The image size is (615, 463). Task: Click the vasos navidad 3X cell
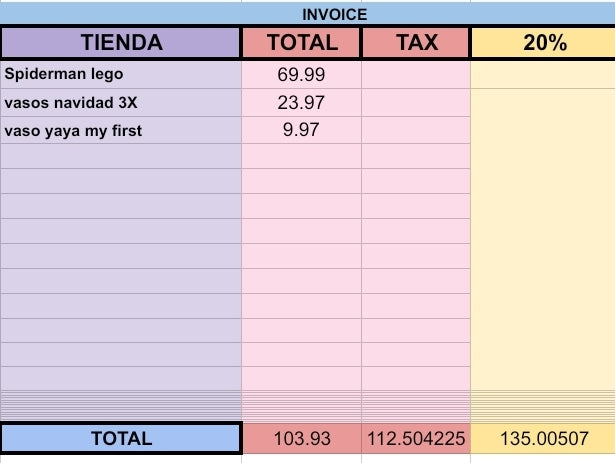pyautogui.click(x=121, y=103)
